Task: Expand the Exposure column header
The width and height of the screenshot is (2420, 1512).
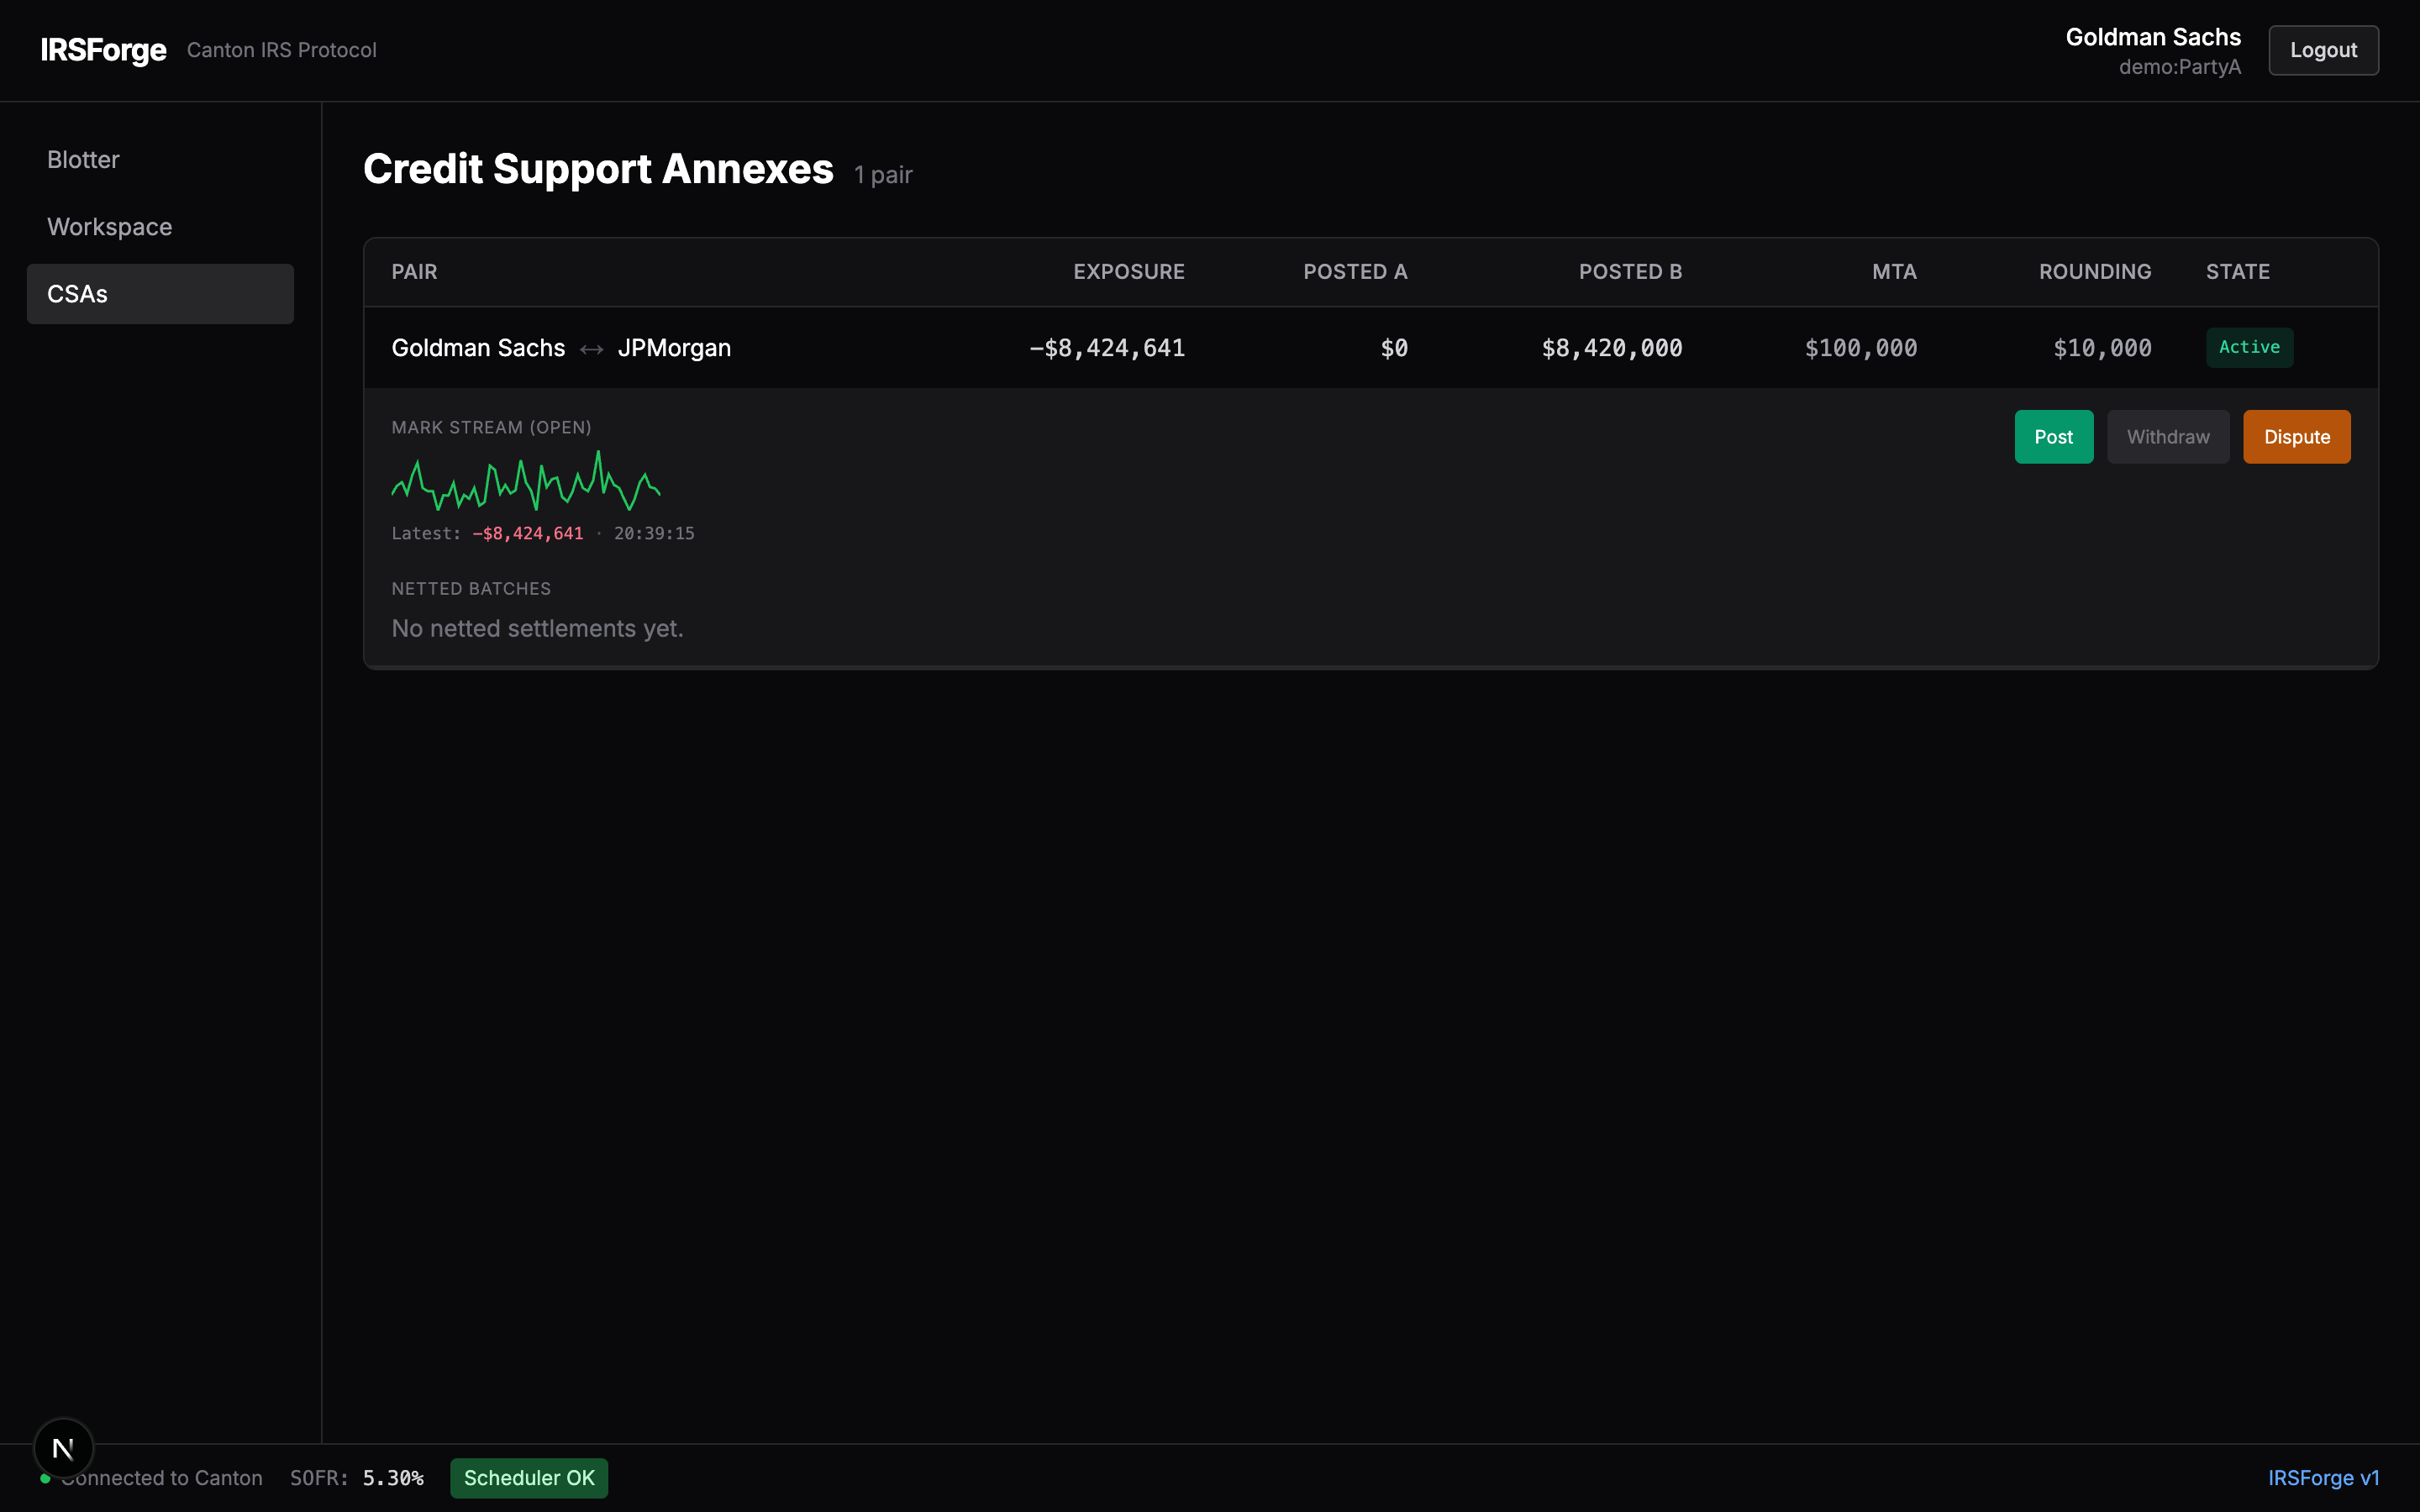Action: click(1129, 271)
